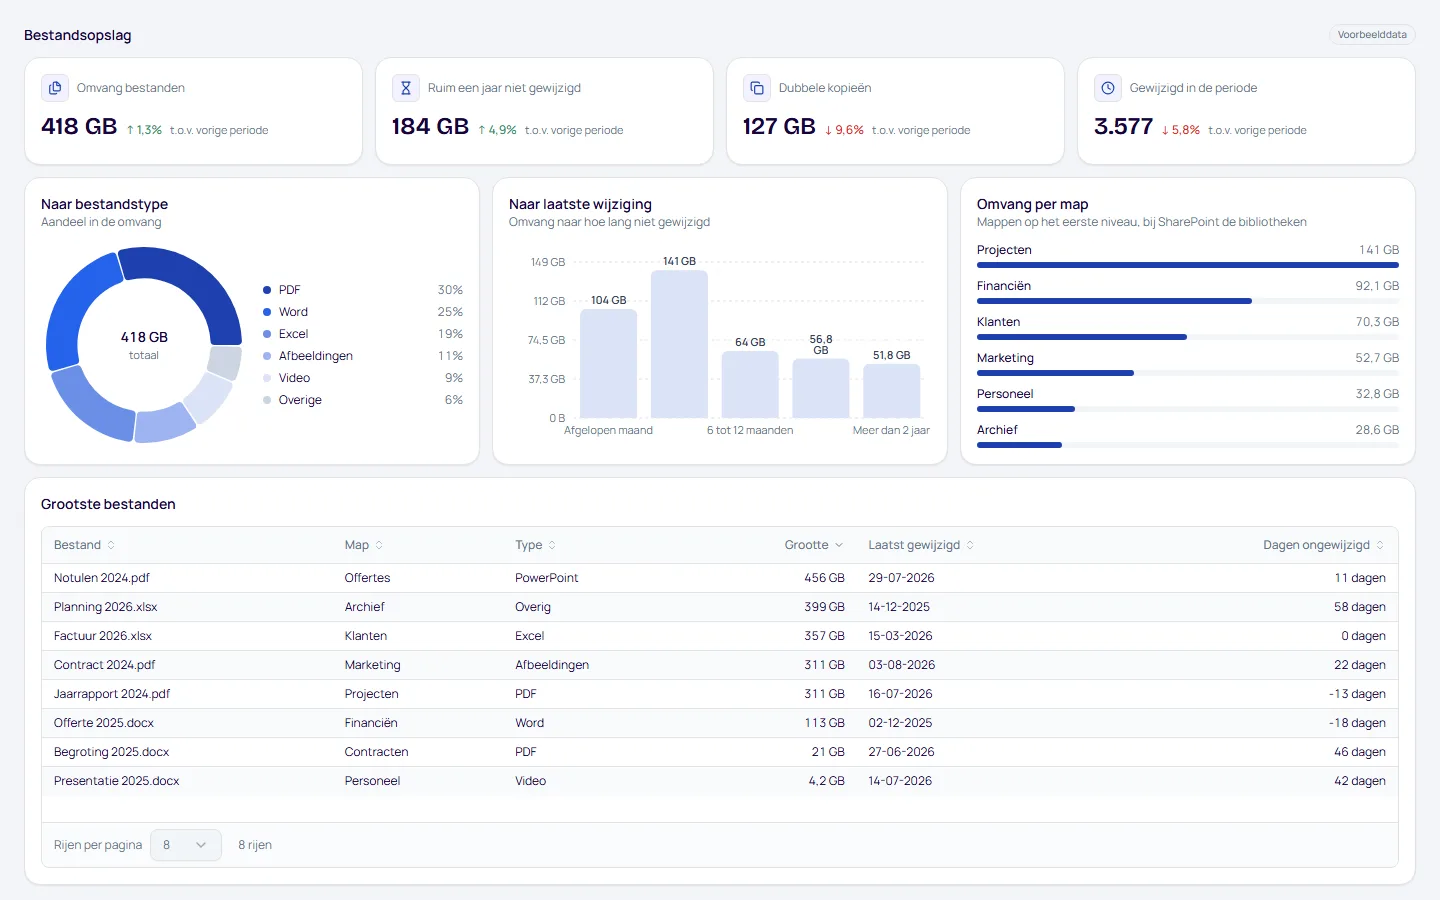Click the 51,8 GB chart bar
Image resolution: width=1440 pixels, height=900 pixels.
click(891, 391)
